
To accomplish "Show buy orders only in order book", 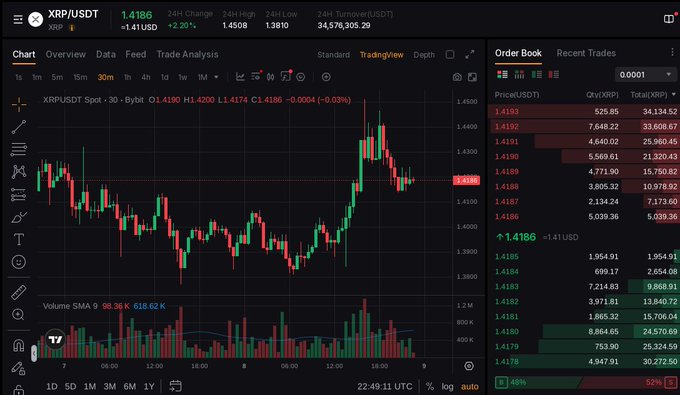I will (536, 75).
